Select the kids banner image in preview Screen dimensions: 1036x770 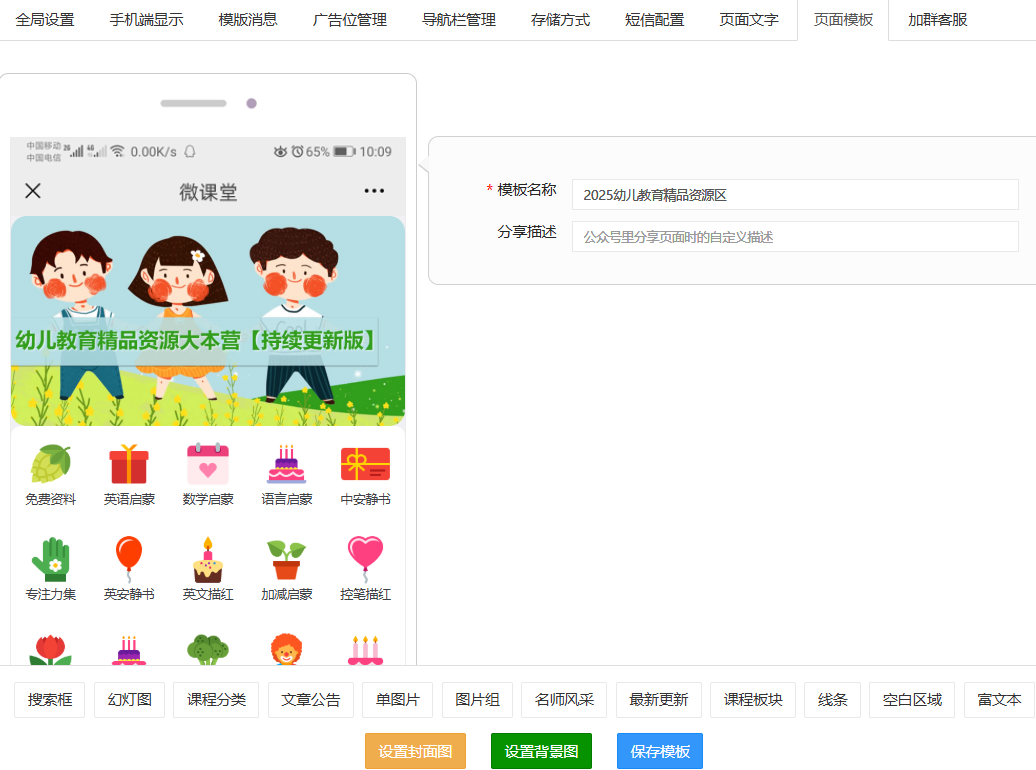click(208, 320)
